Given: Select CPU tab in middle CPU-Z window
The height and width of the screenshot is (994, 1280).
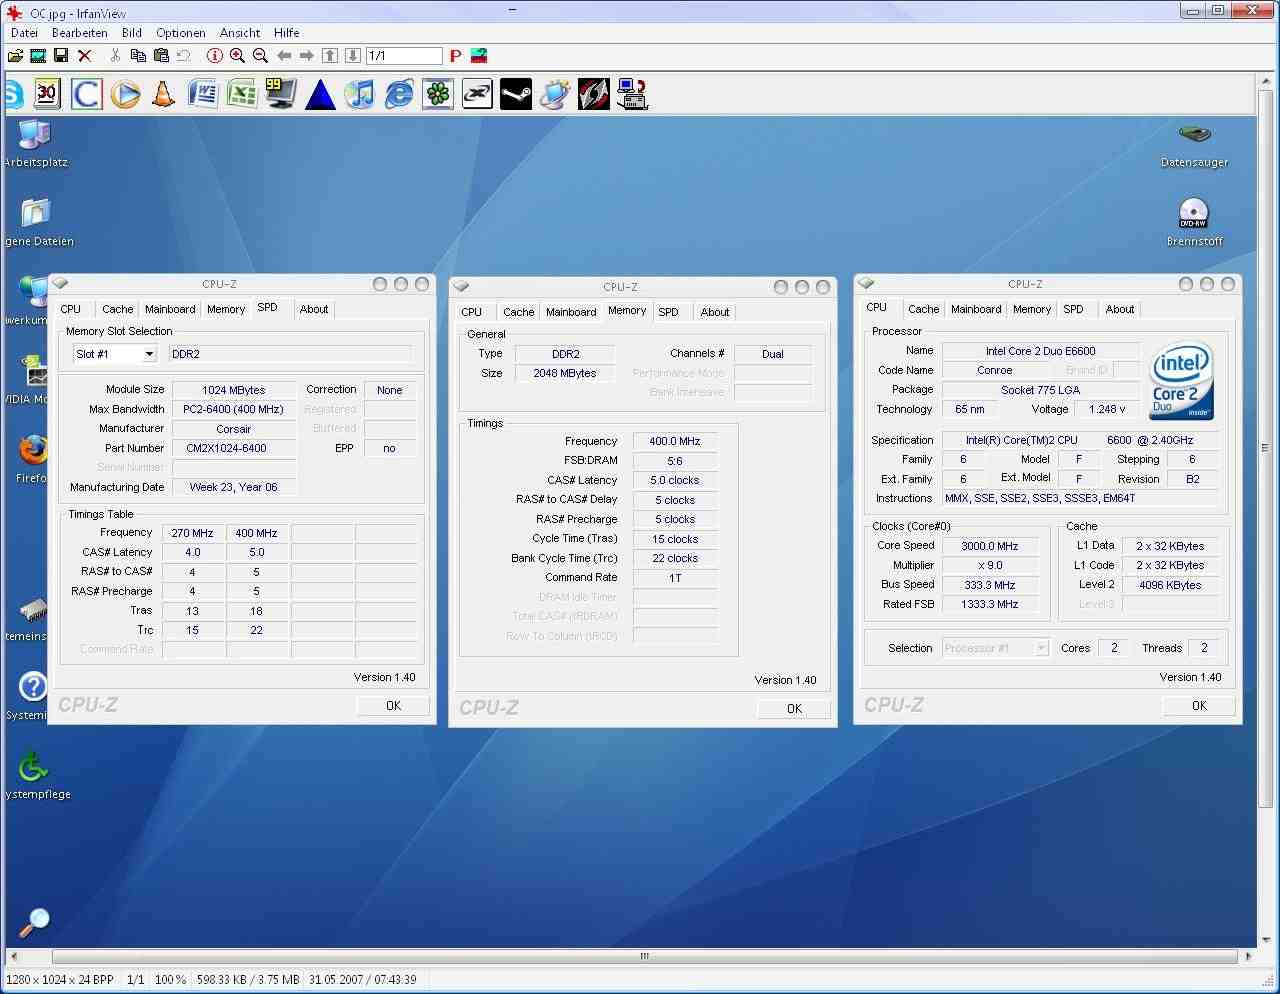Looking at the screenshot, I should coord(472,312).
